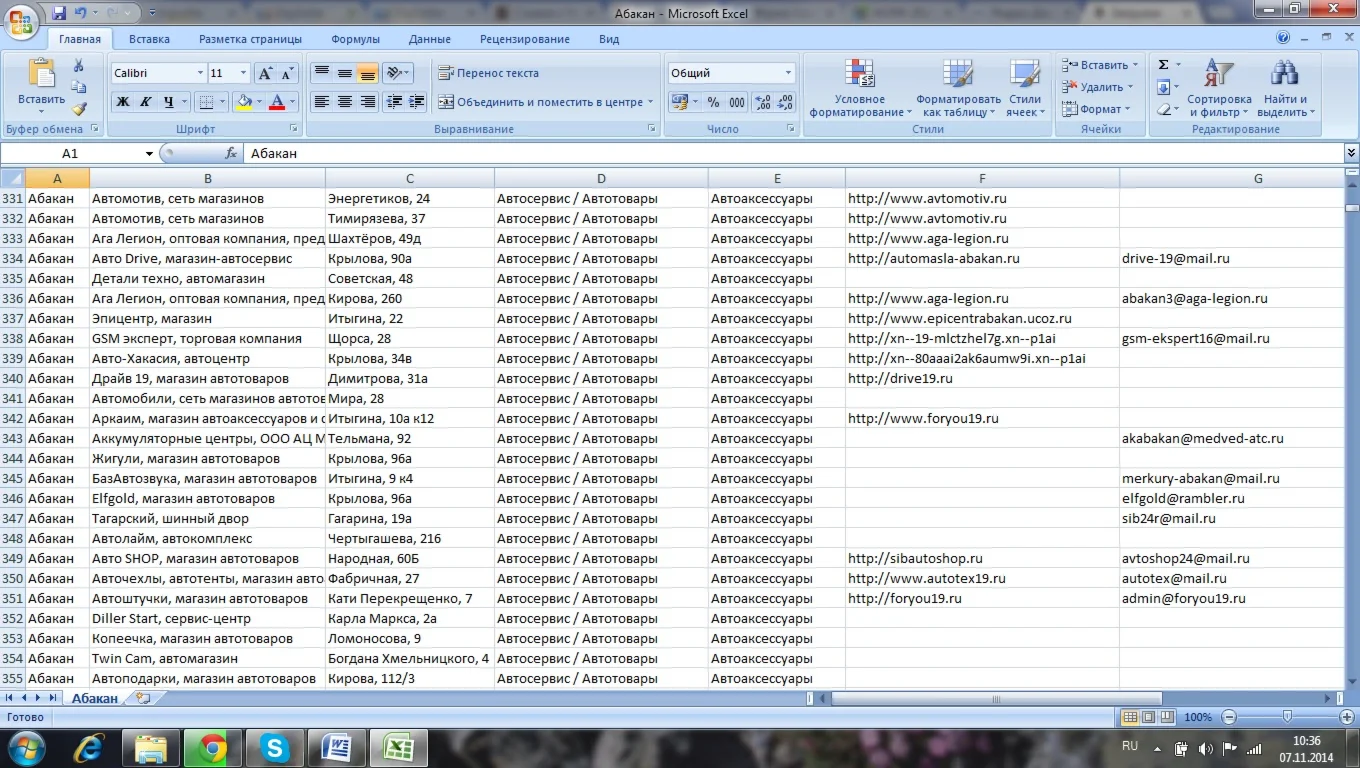Click the AutoSum sigma icon
1360x768 pixels.
(1163, 65)
